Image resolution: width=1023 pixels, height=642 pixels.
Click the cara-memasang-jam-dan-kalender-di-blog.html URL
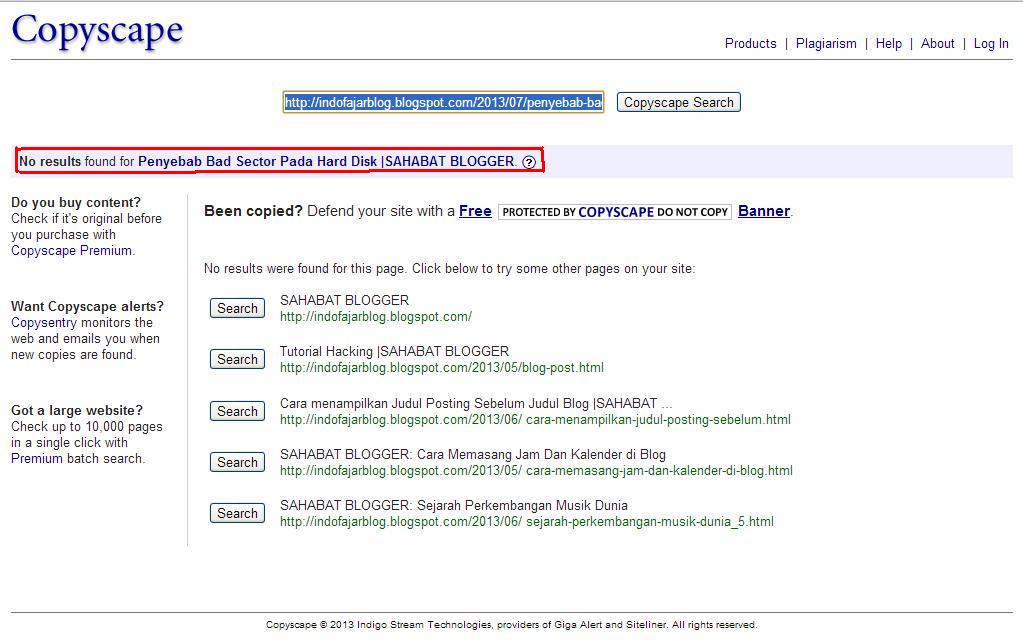pyautogui.click(x=536, y=470)
